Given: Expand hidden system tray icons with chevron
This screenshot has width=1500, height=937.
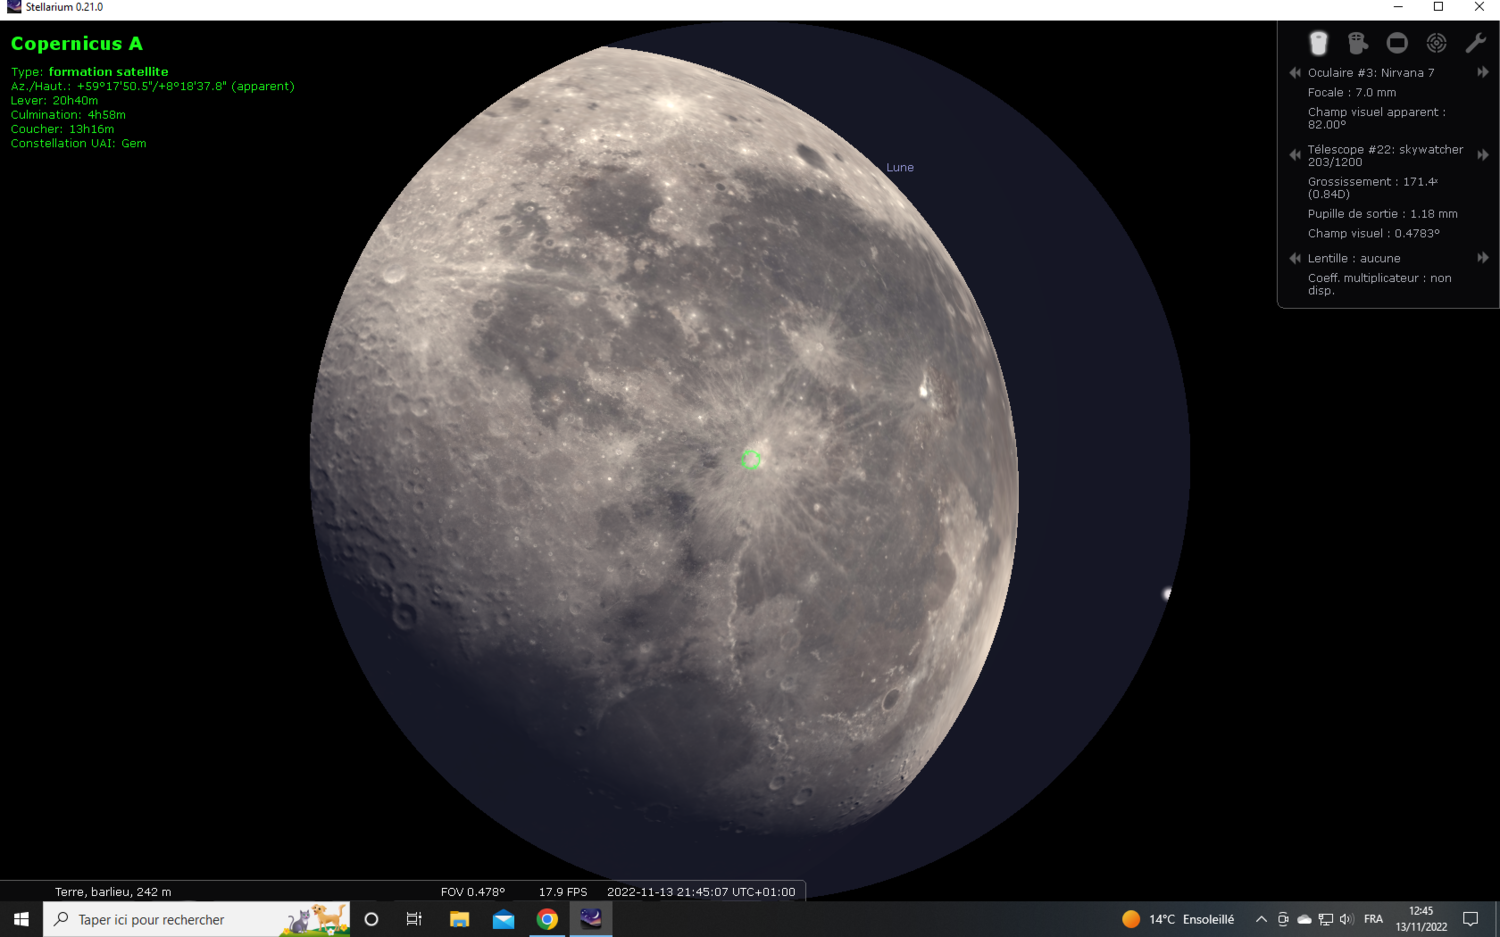Looking at the screenshot, I should (x=1260, y=918).
